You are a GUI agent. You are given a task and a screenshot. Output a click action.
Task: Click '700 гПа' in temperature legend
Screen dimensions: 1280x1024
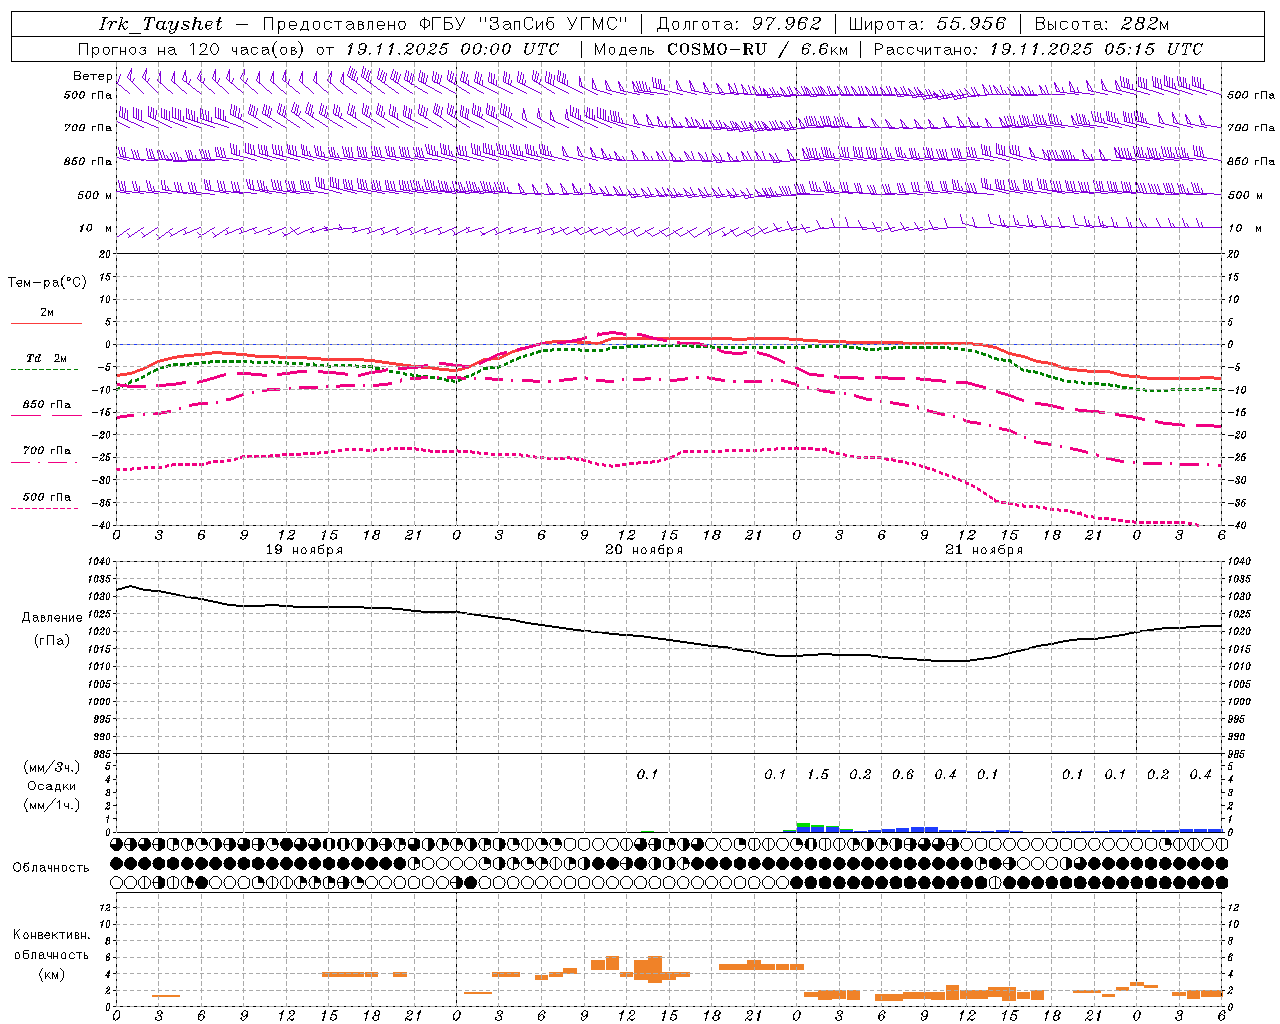(47, 450)
